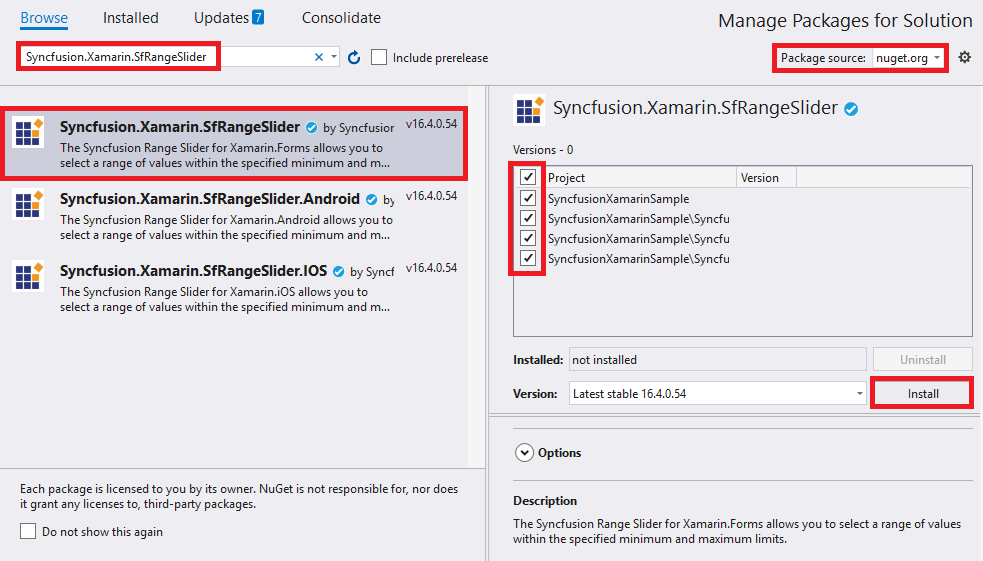Expand the Options section
This screenshot has height=561, width=983.
[525, 453]
